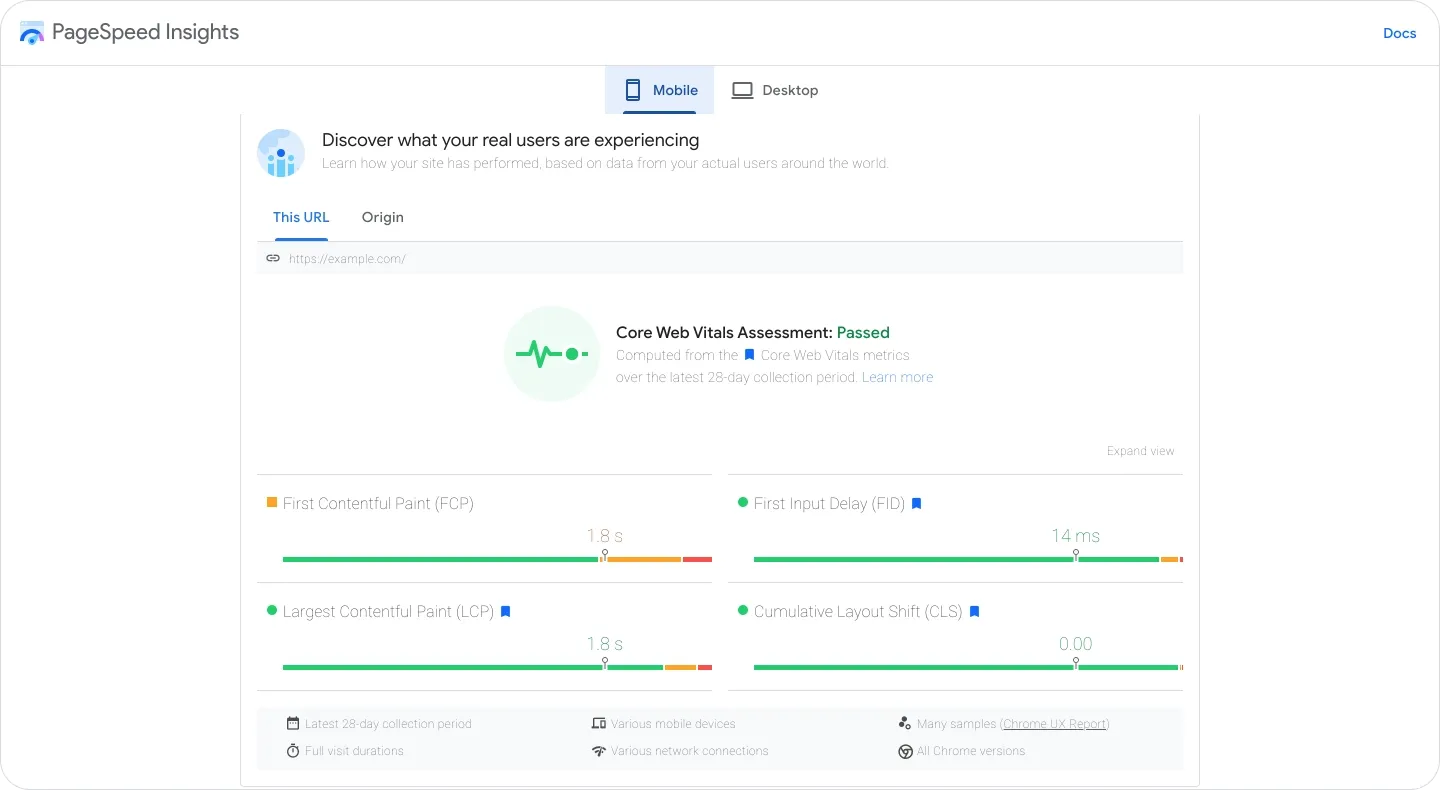Click the heading Discover what your real users are experiencing

coord(510,140)
